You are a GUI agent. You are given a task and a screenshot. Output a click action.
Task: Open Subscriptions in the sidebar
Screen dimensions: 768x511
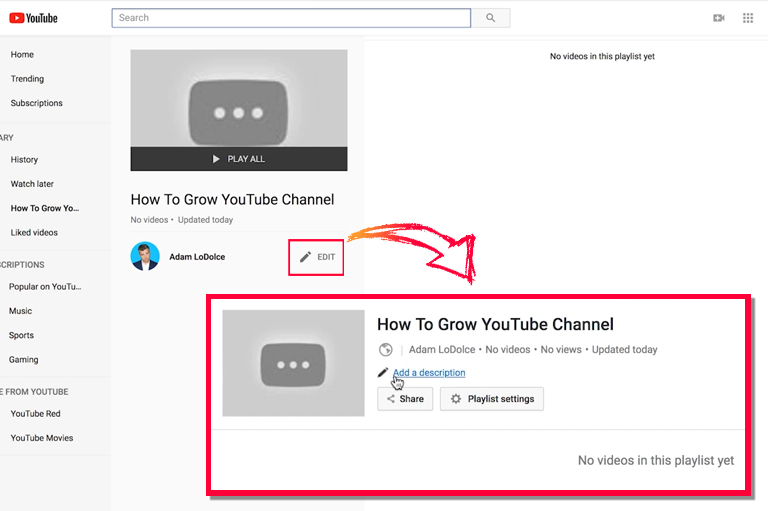[x=37, y=103]
